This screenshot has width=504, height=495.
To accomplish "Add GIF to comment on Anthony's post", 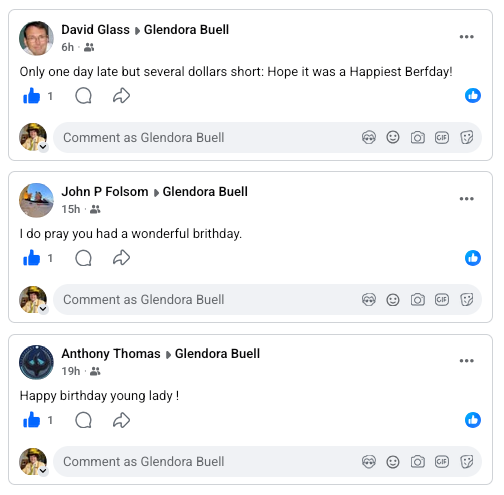I will (442, 462).
